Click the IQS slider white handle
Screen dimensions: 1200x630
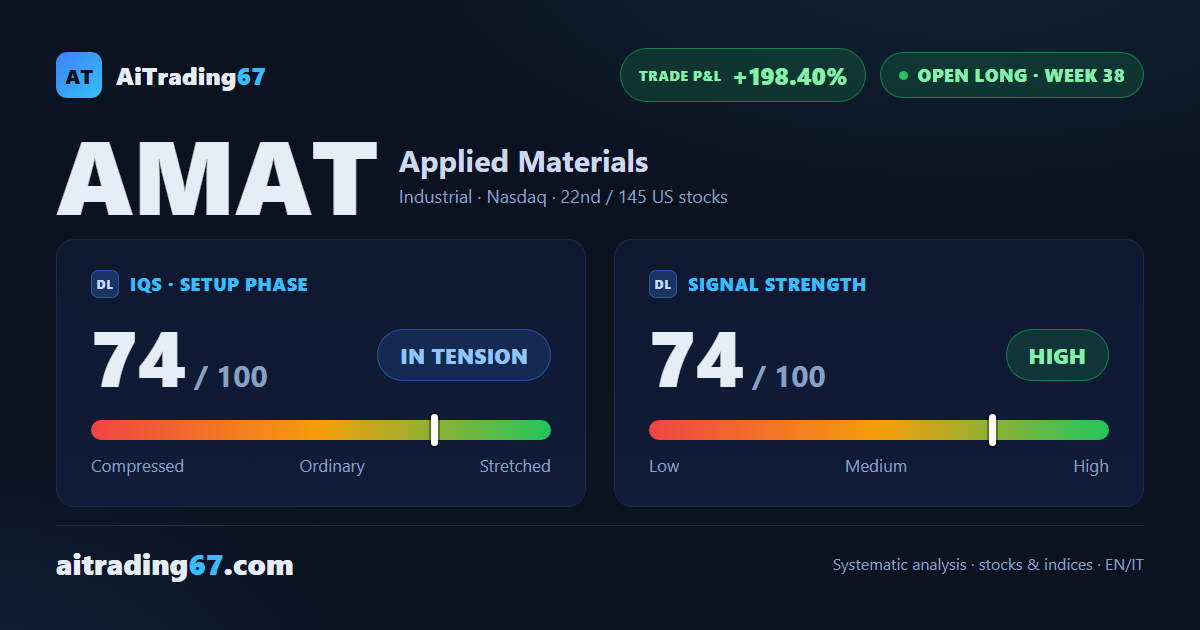pos(435,430)
